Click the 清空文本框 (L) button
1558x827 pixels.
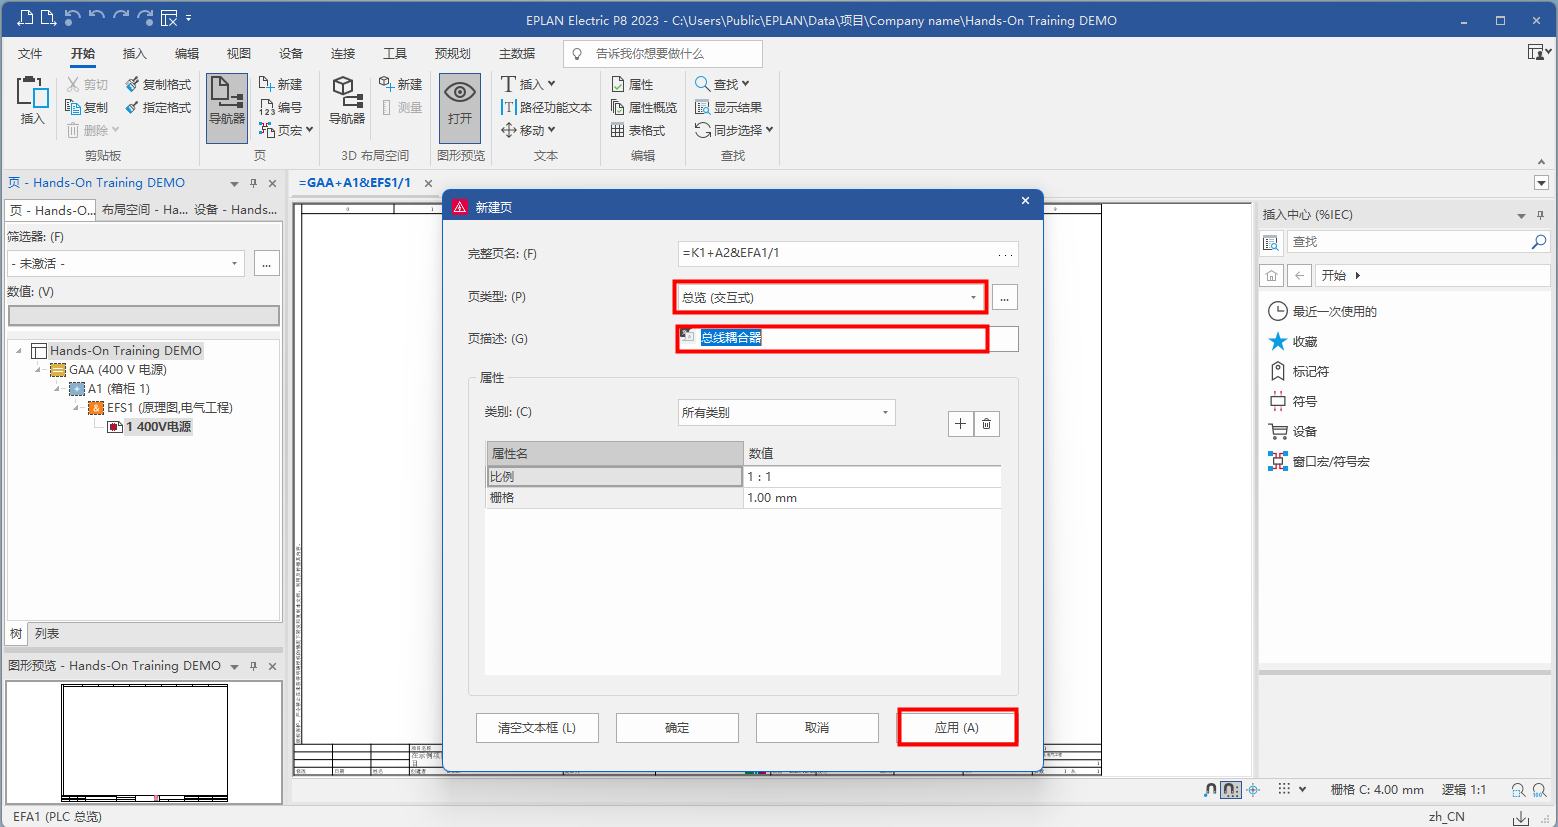(537, 728)
